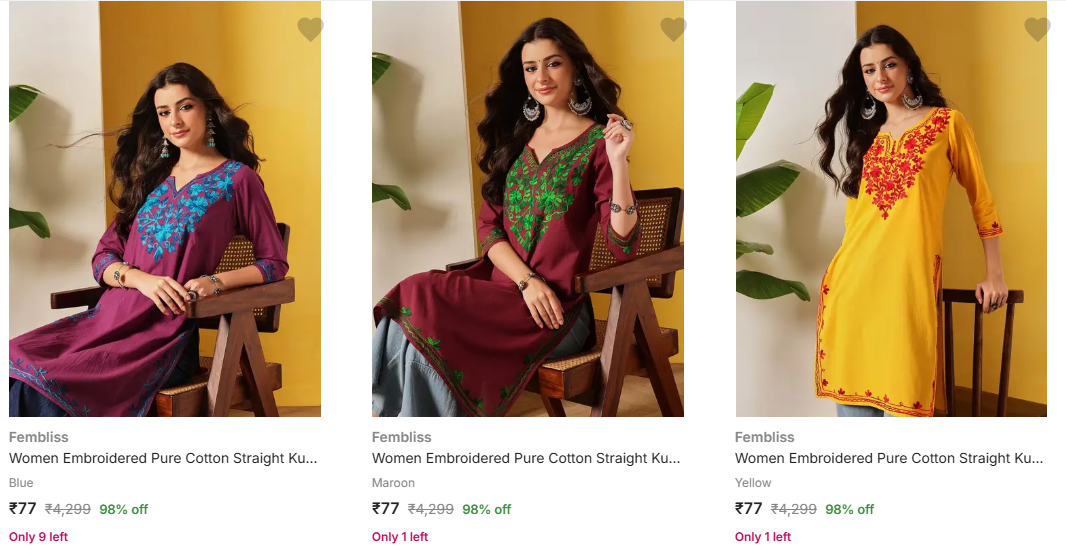Open the product title of the Blue kurta
This screenshot has height=550, width=1066.
tap(163, 459)
